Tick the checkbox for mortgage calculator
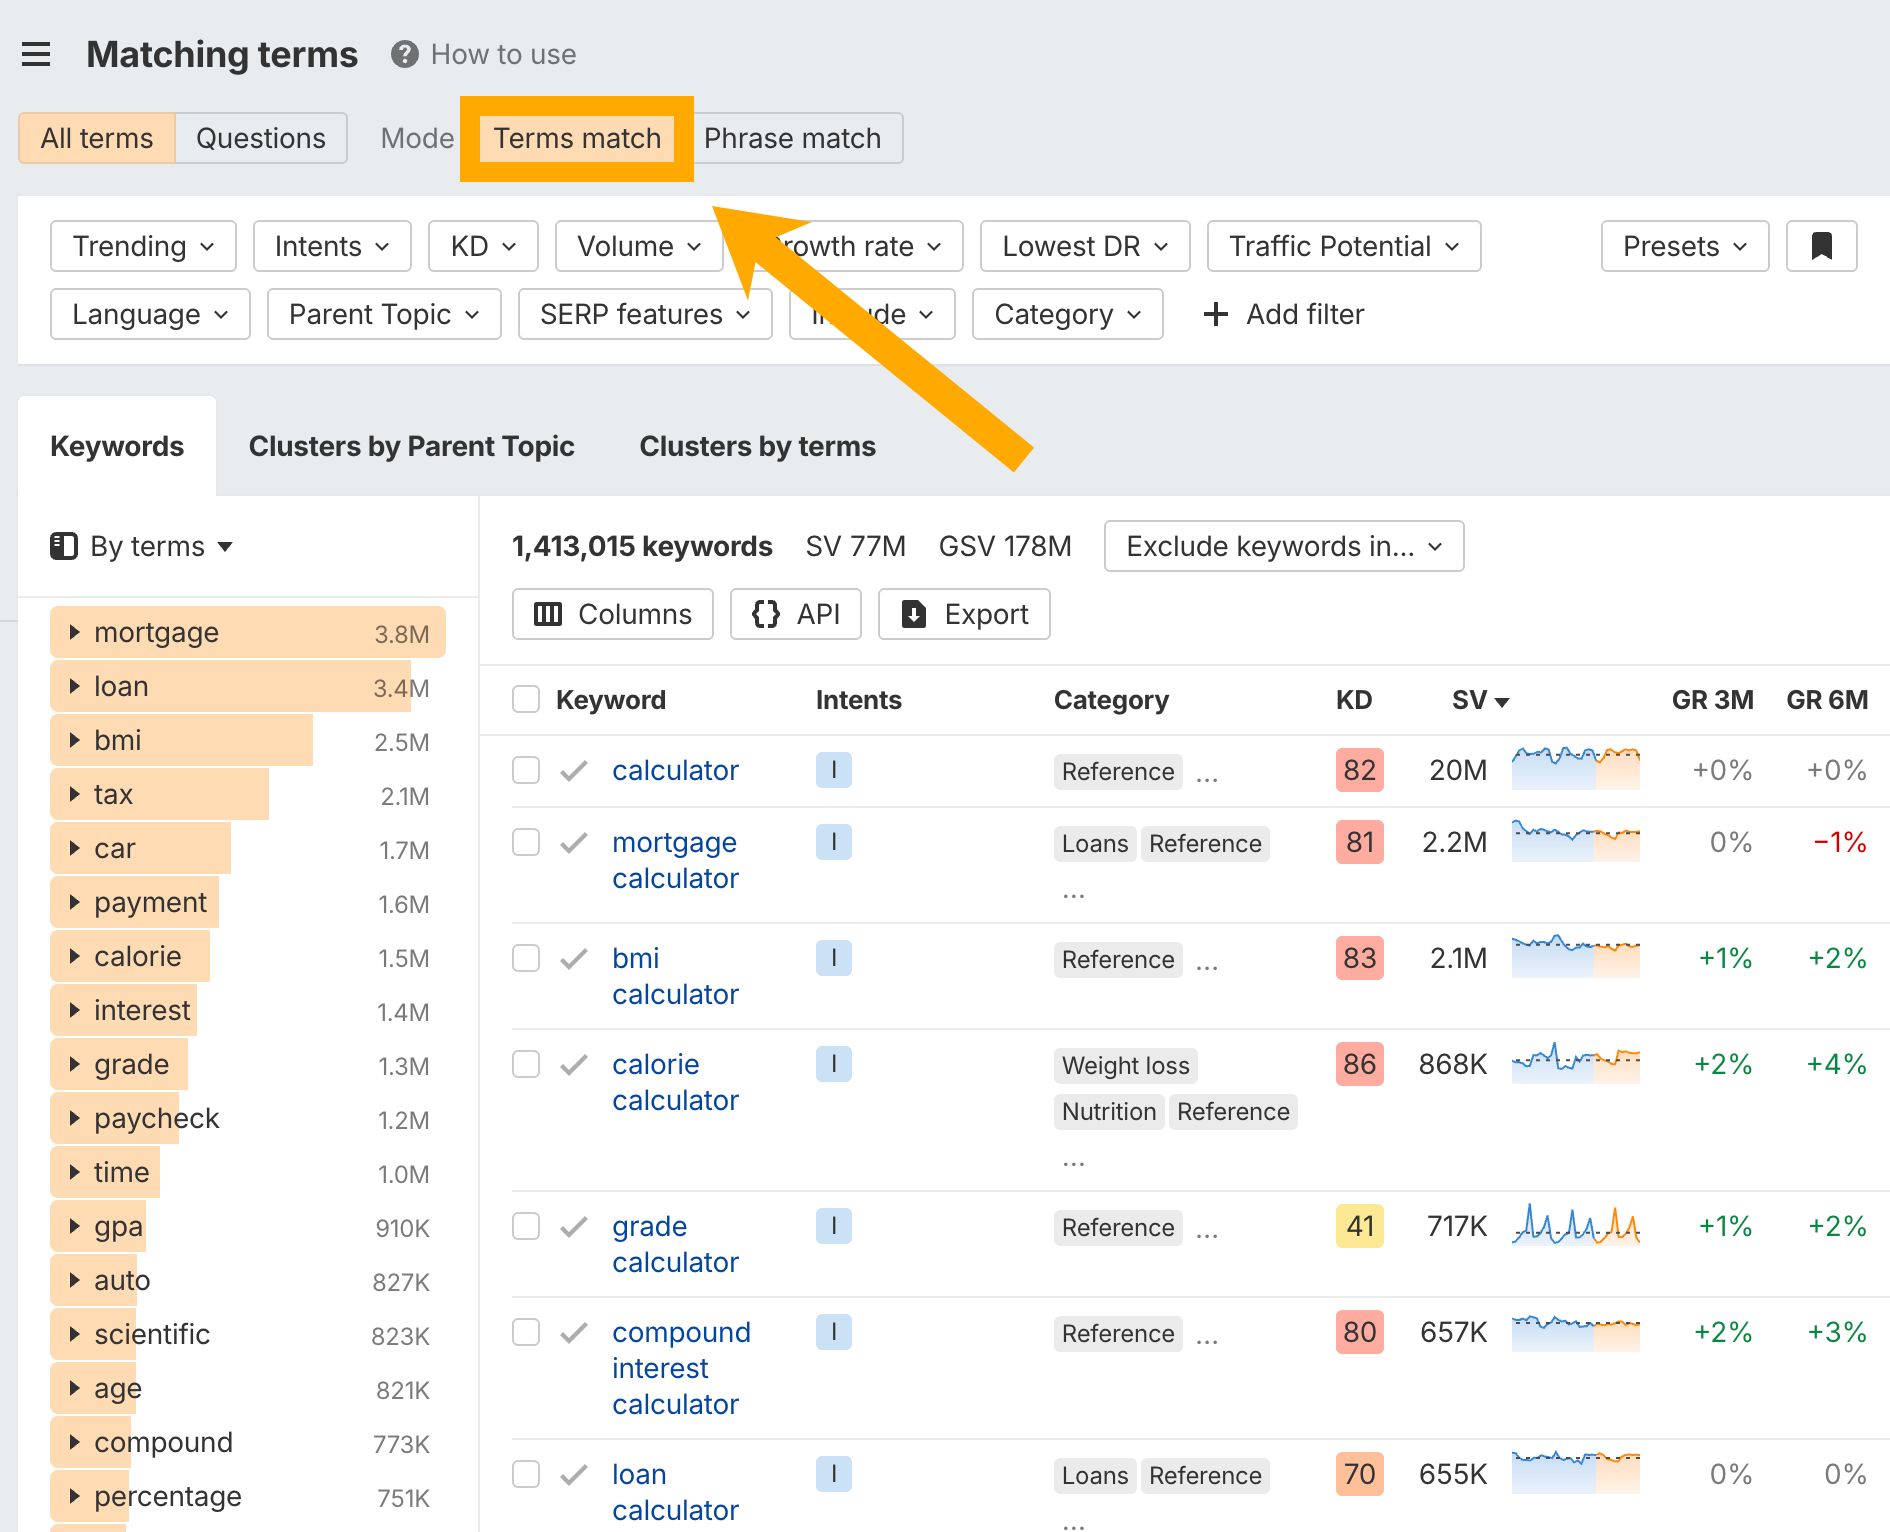Screen dimensions: 1890x1532 [x=526, y=842]
